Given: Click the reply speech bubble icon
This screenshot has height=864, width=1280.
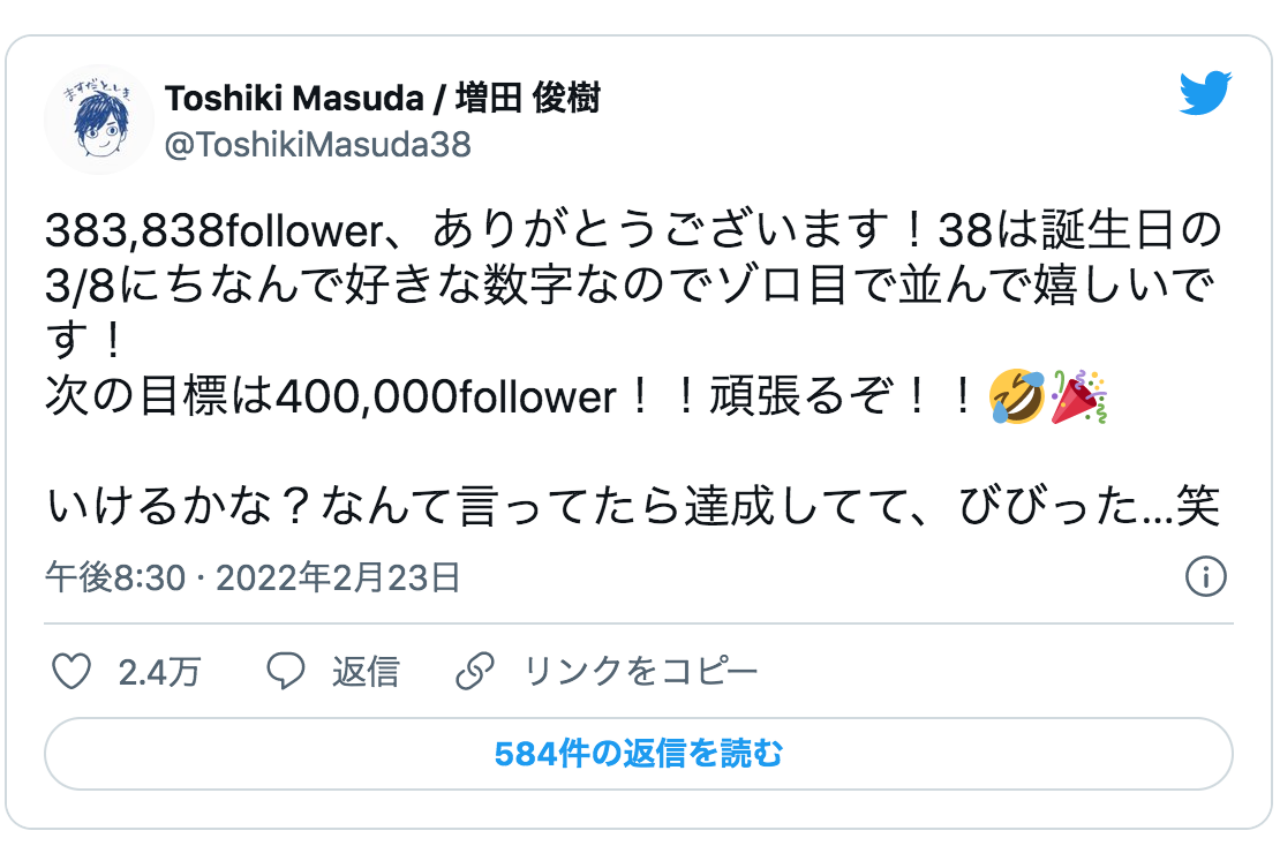Looking at the screenshot, I should click(x=285, y=672).
